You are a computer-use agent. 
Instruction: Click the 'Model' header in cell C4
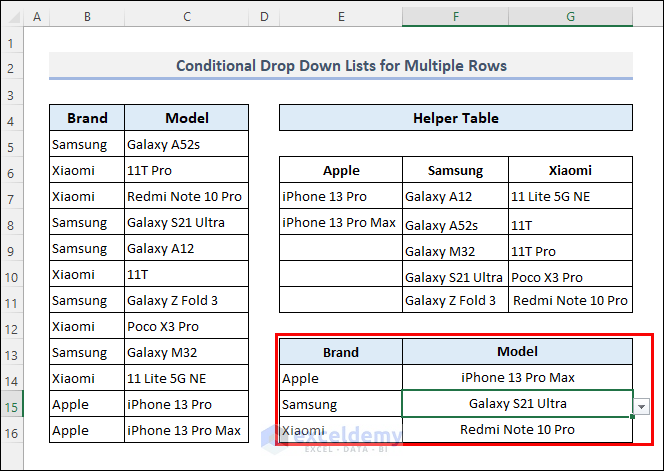[x=186, y=118]
